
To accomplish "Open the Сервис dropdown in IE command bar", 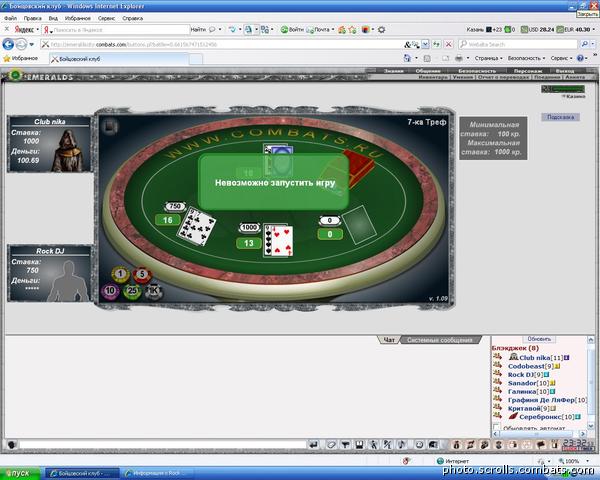I will [561, 58].
